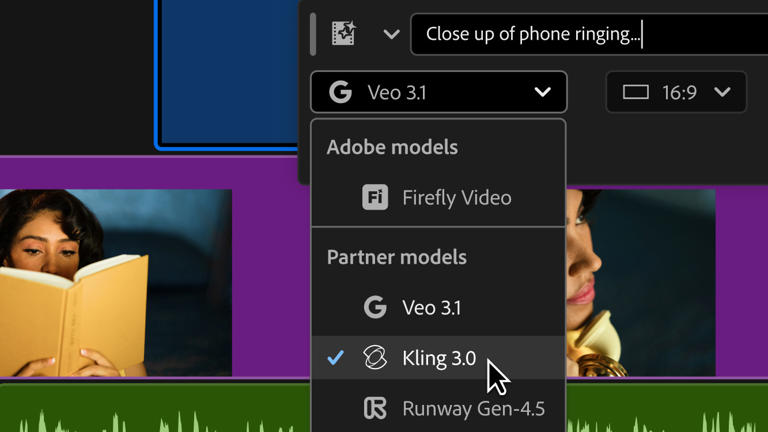Image resolution: width=768 pixels, height=432 pixels.
Task: Choose Runway Gen-4.5 model
Action: click(439, 408)
